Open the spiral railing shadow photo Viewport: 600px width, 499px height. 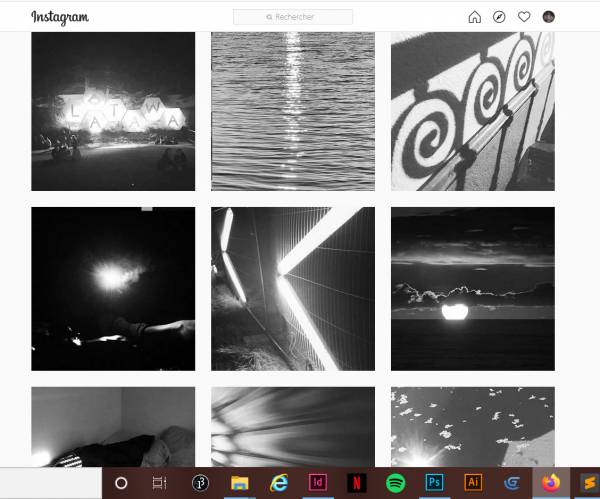click(472, 111)
